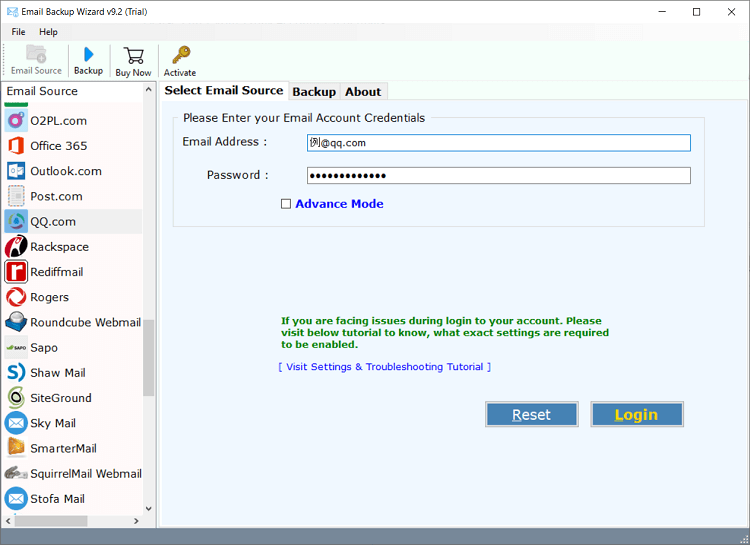Click the Email Source toolbar icon
The width and height of the screenshot is (750, 545).
(36, 54)
